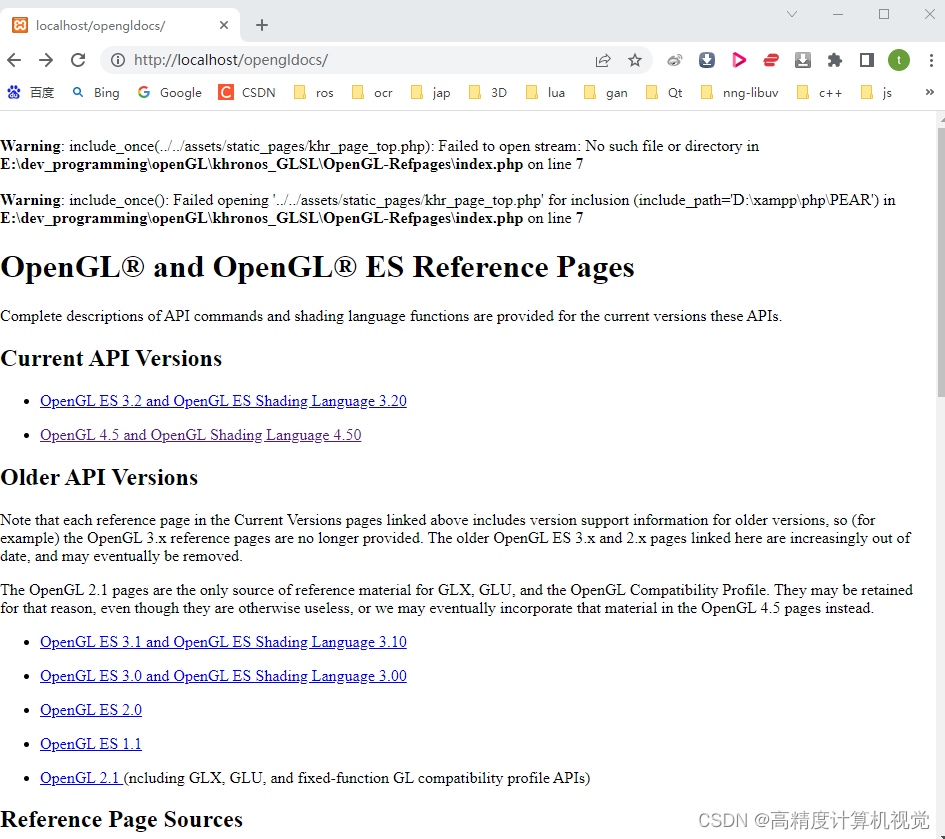Maximize the browser window
The width and height of the screenshot is (945, 839).
884,14
